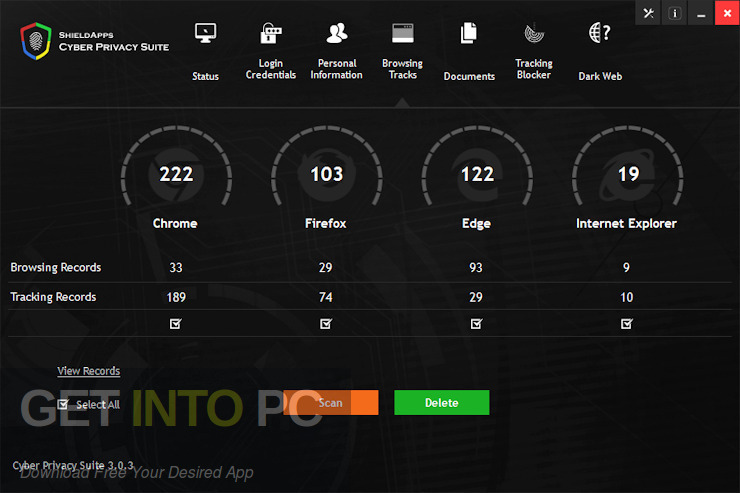Click the Firefox browser label

click(x=326, y=223)
